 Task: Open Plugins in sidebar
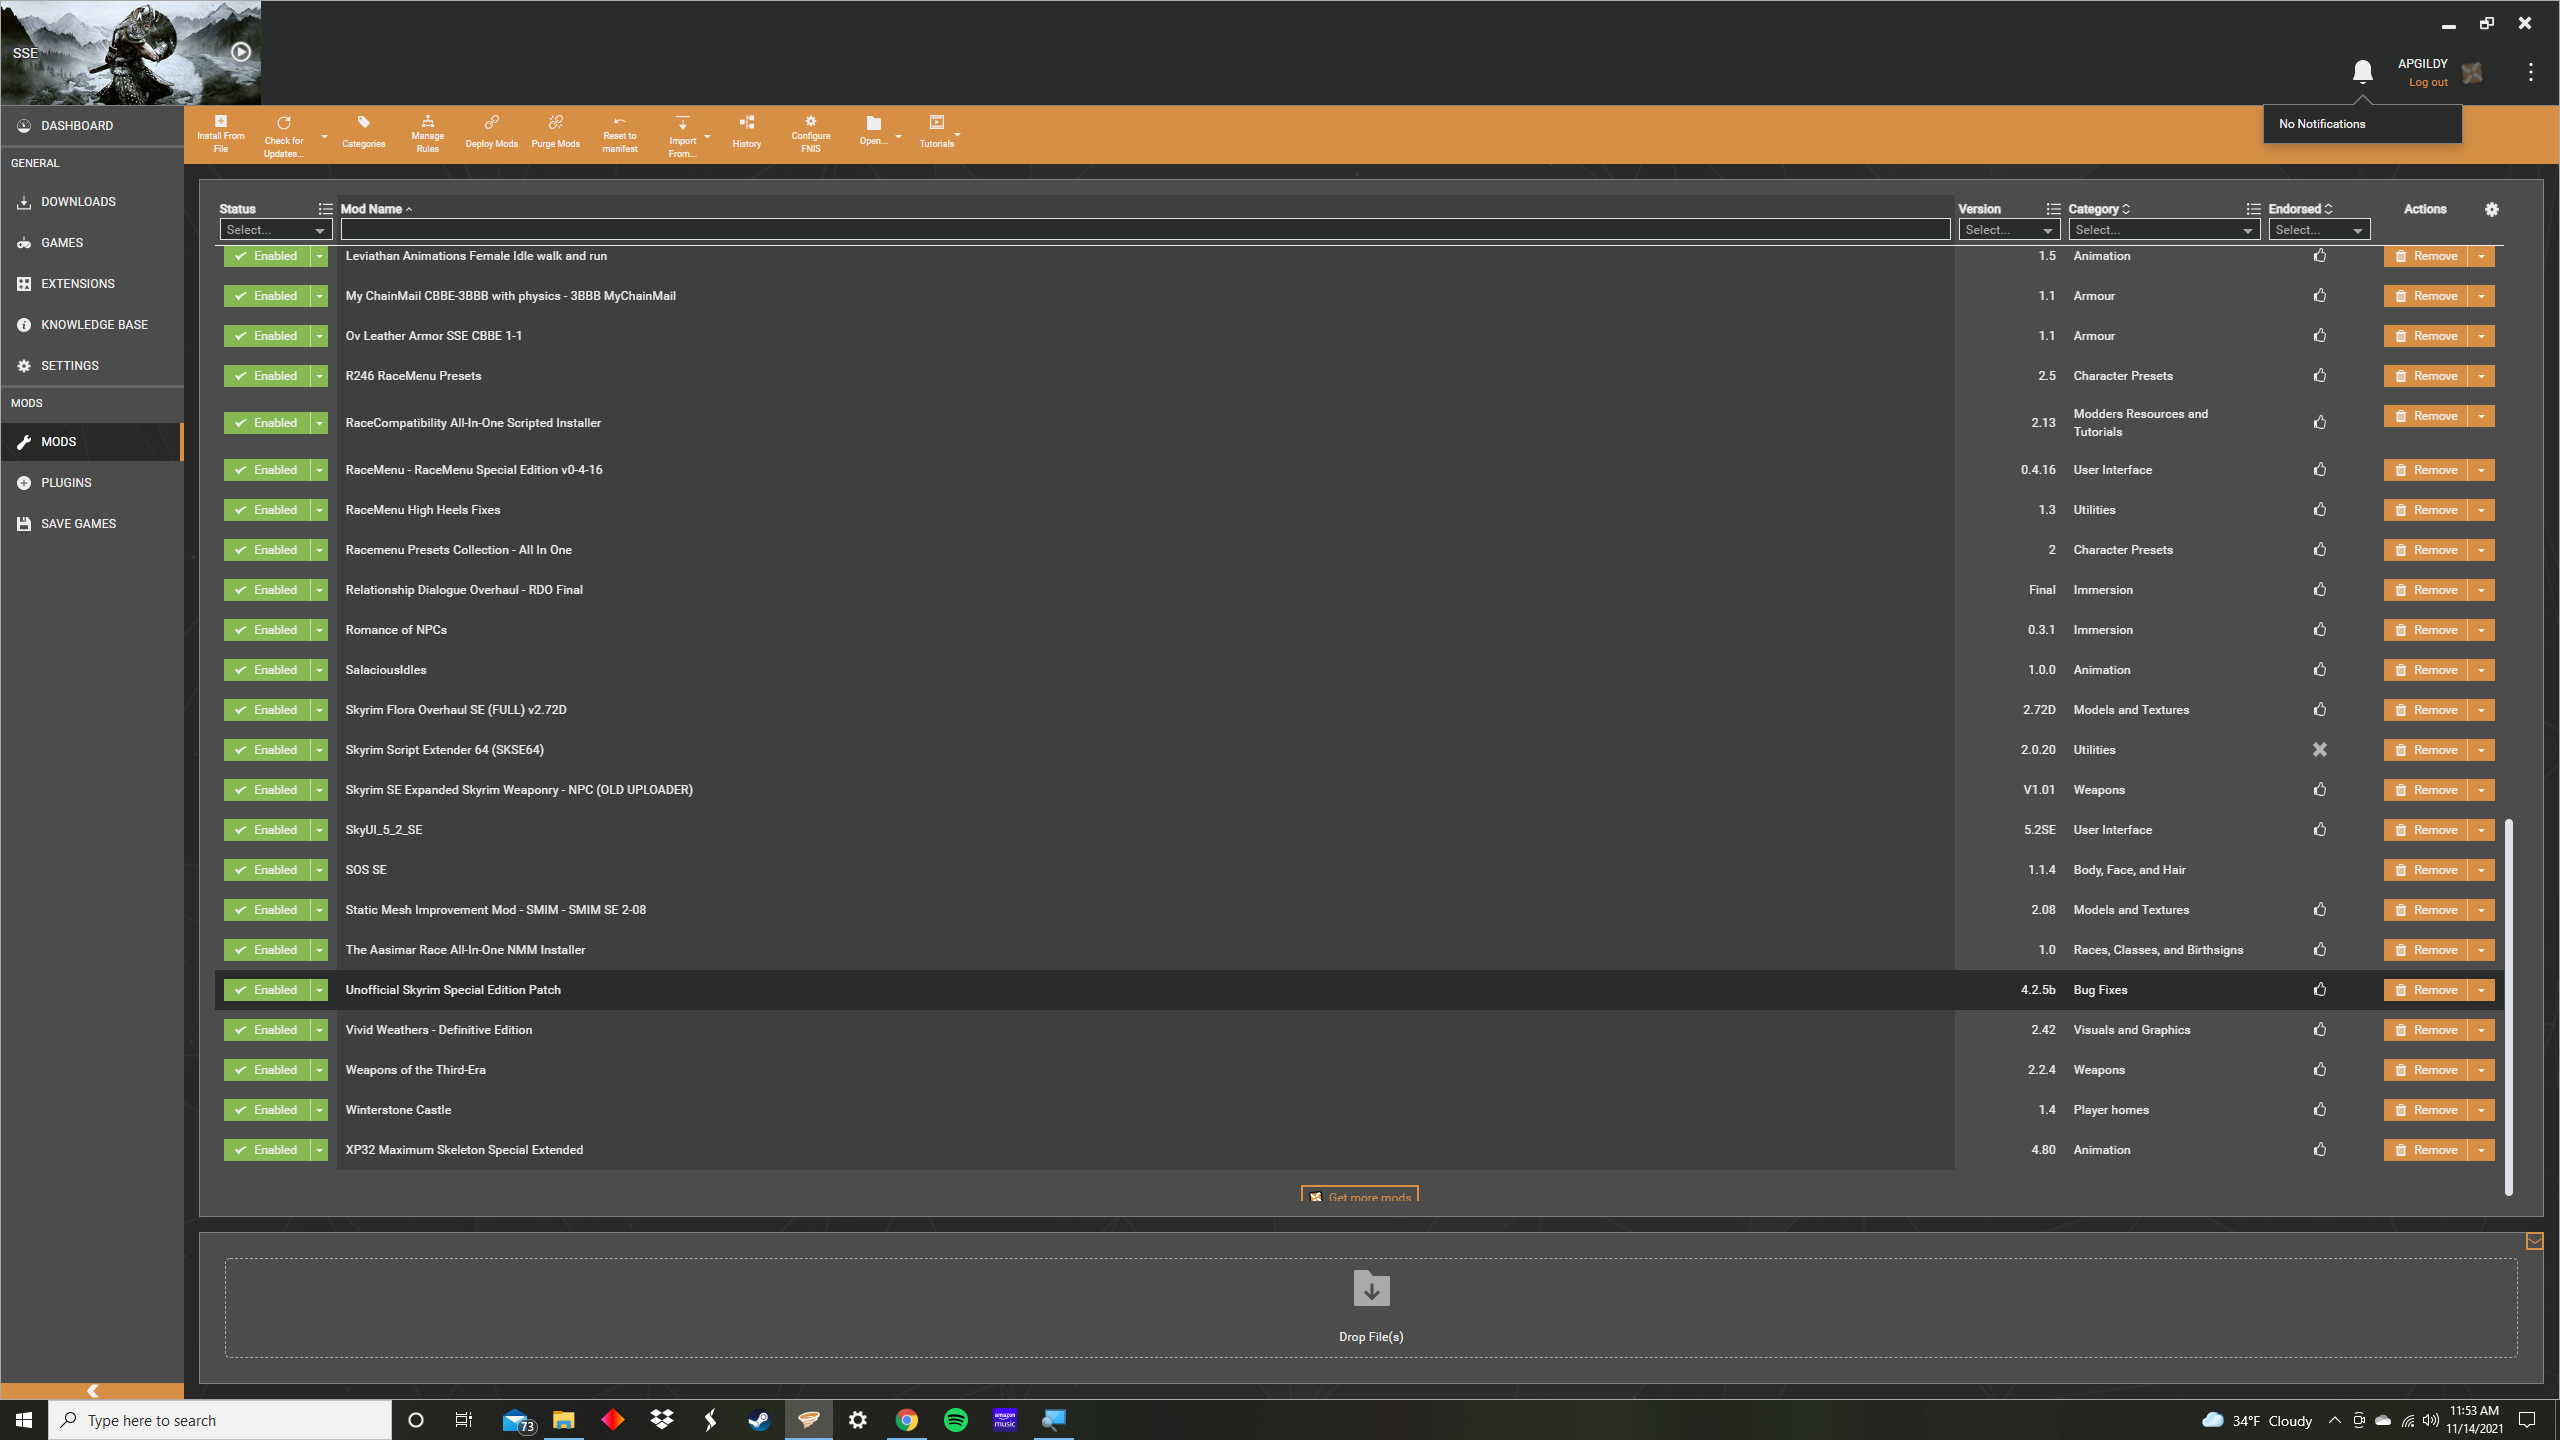click(x=91, y=483)
